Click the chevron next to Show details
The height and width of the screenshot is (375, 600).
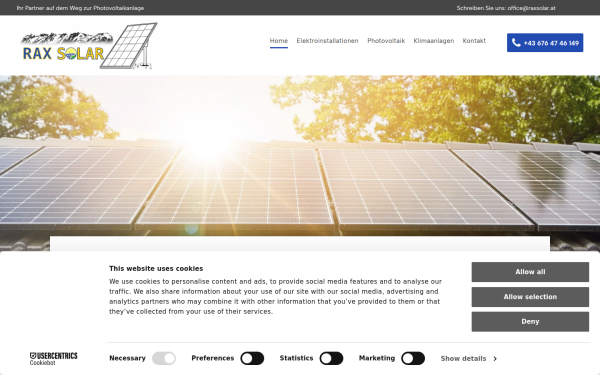[495, 359]
